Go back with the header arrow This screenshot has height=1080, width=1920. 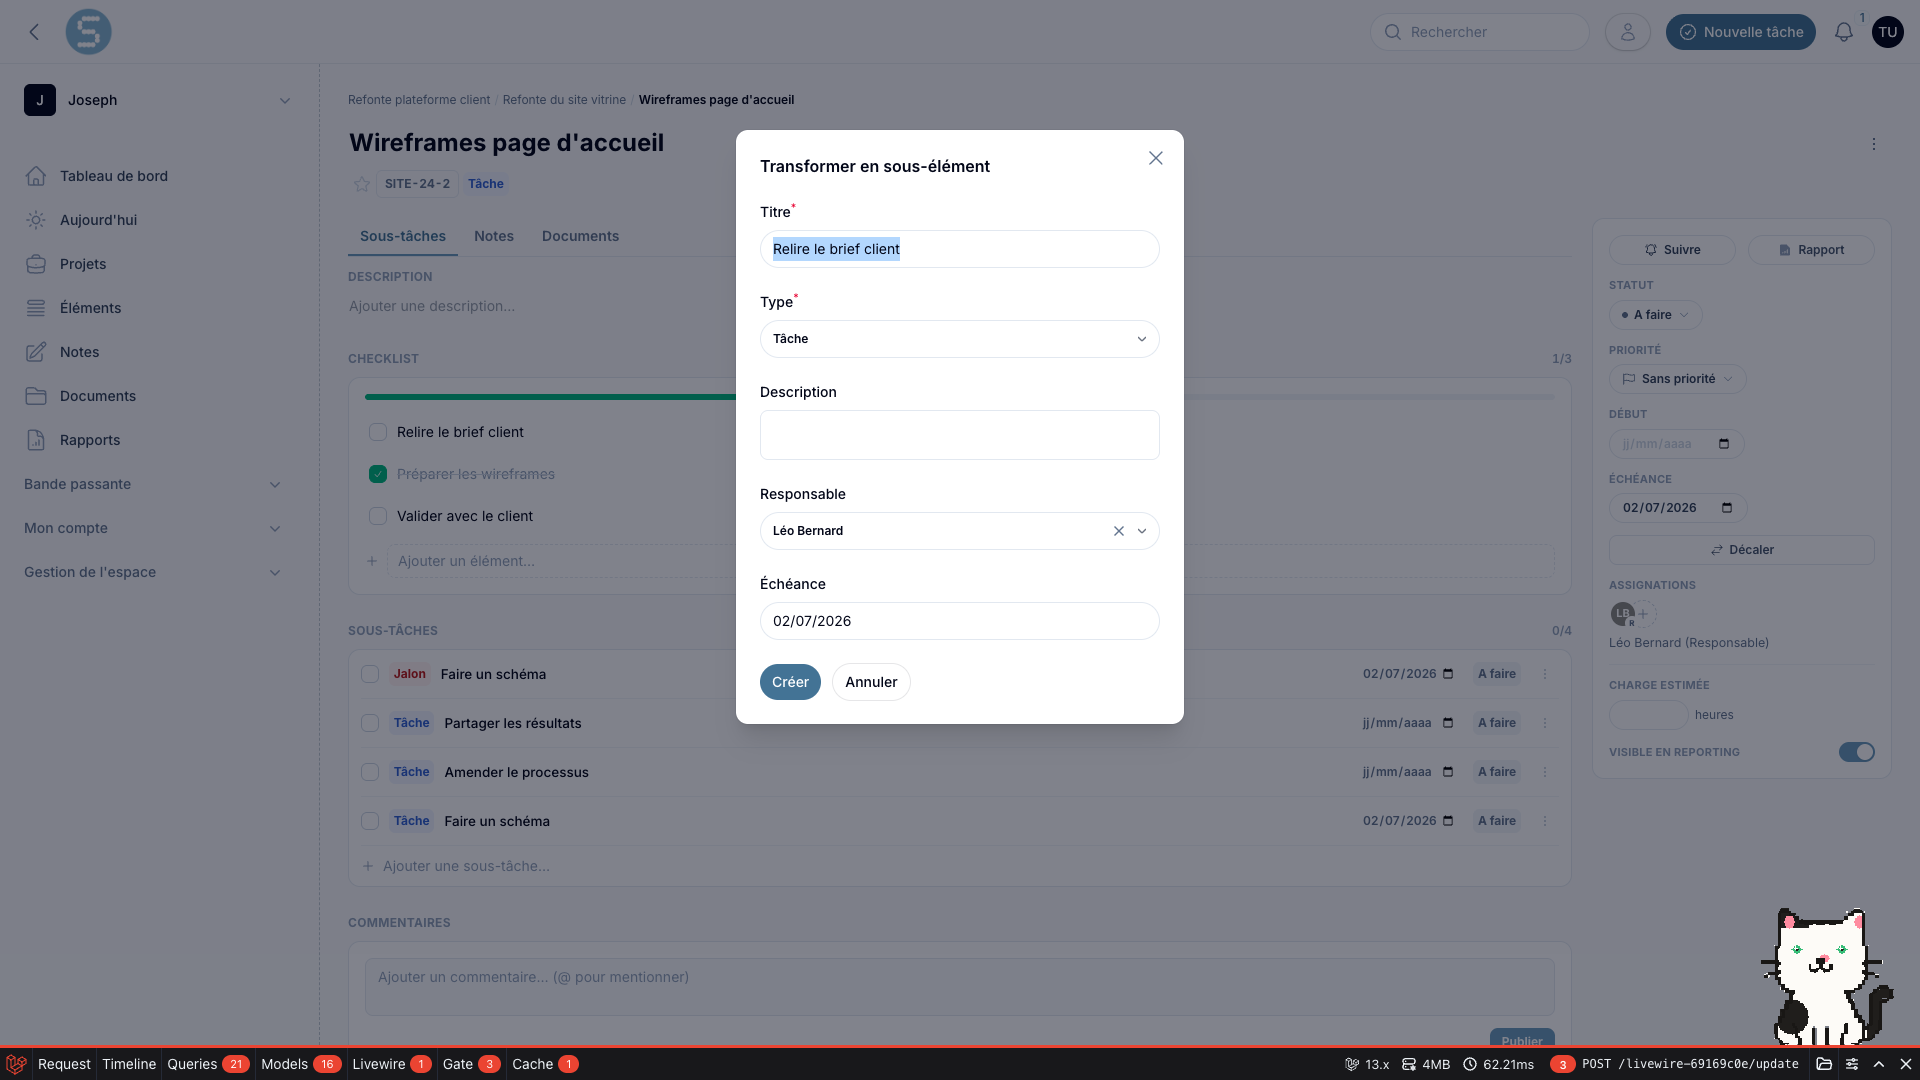pos(35,32)
